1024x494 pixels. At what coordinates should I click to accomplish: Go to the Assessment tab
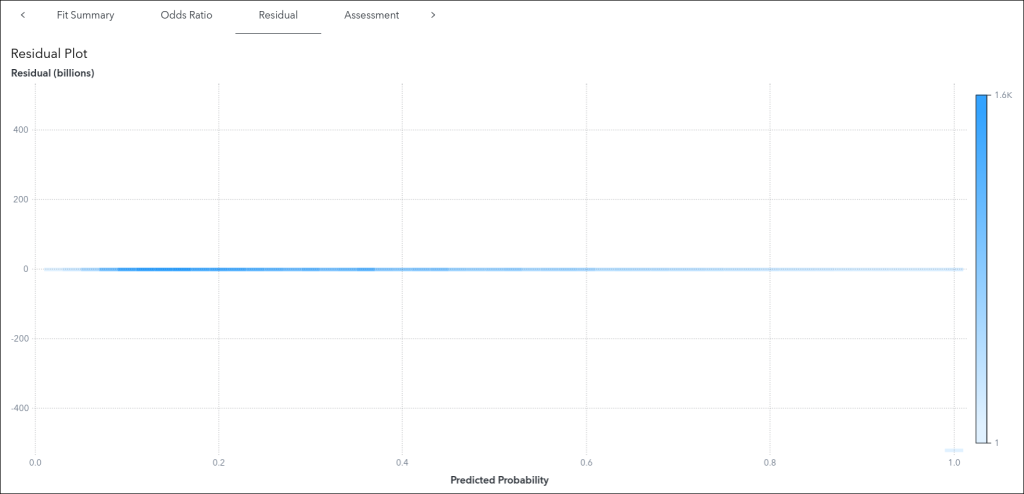point(371,15)
